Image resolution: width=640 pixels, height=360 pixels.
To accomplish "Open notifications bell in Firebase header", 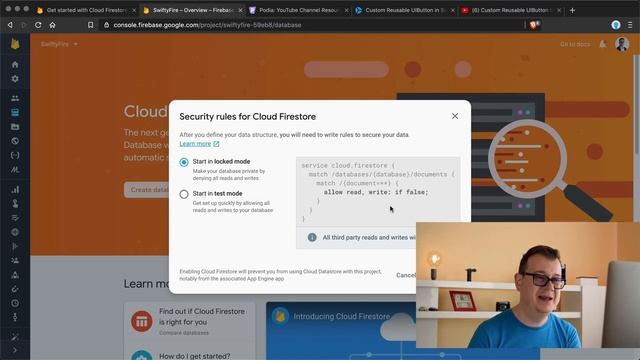I will tap(602, 44).
